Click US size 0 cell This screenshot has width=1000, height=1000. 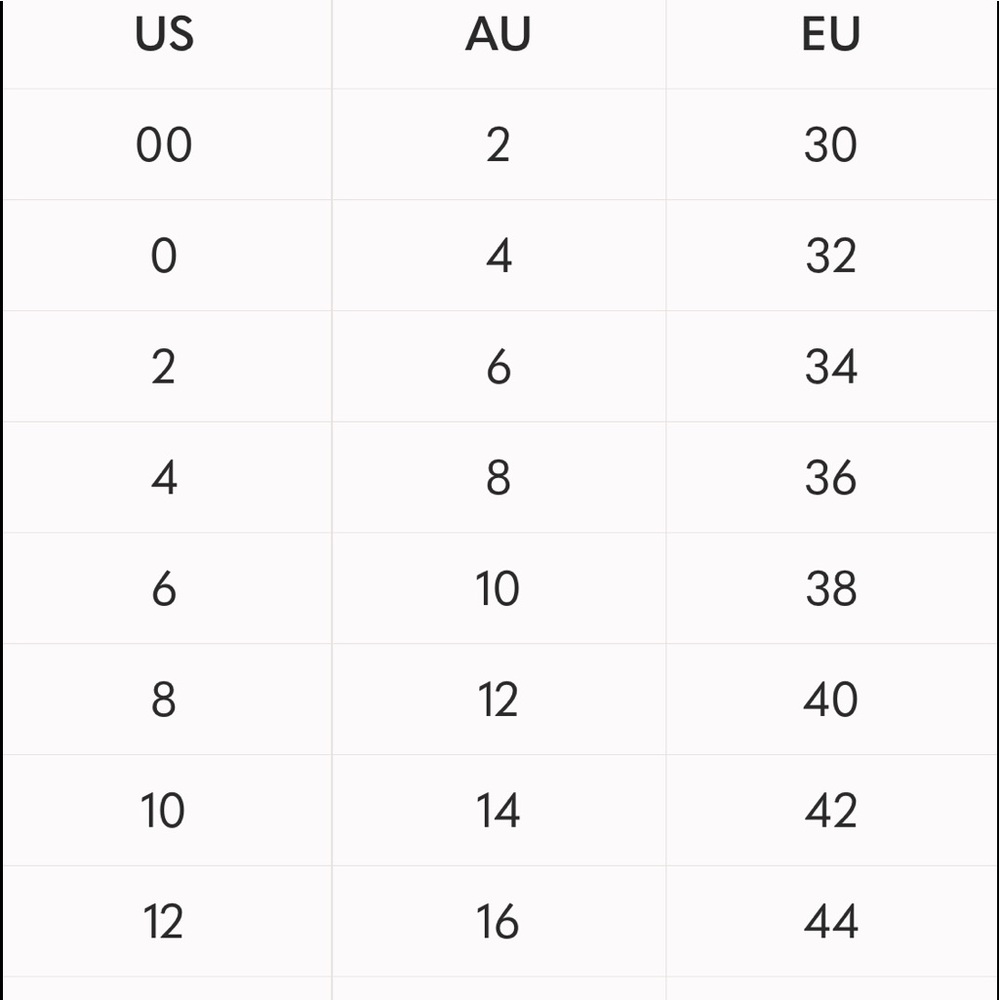164,257
